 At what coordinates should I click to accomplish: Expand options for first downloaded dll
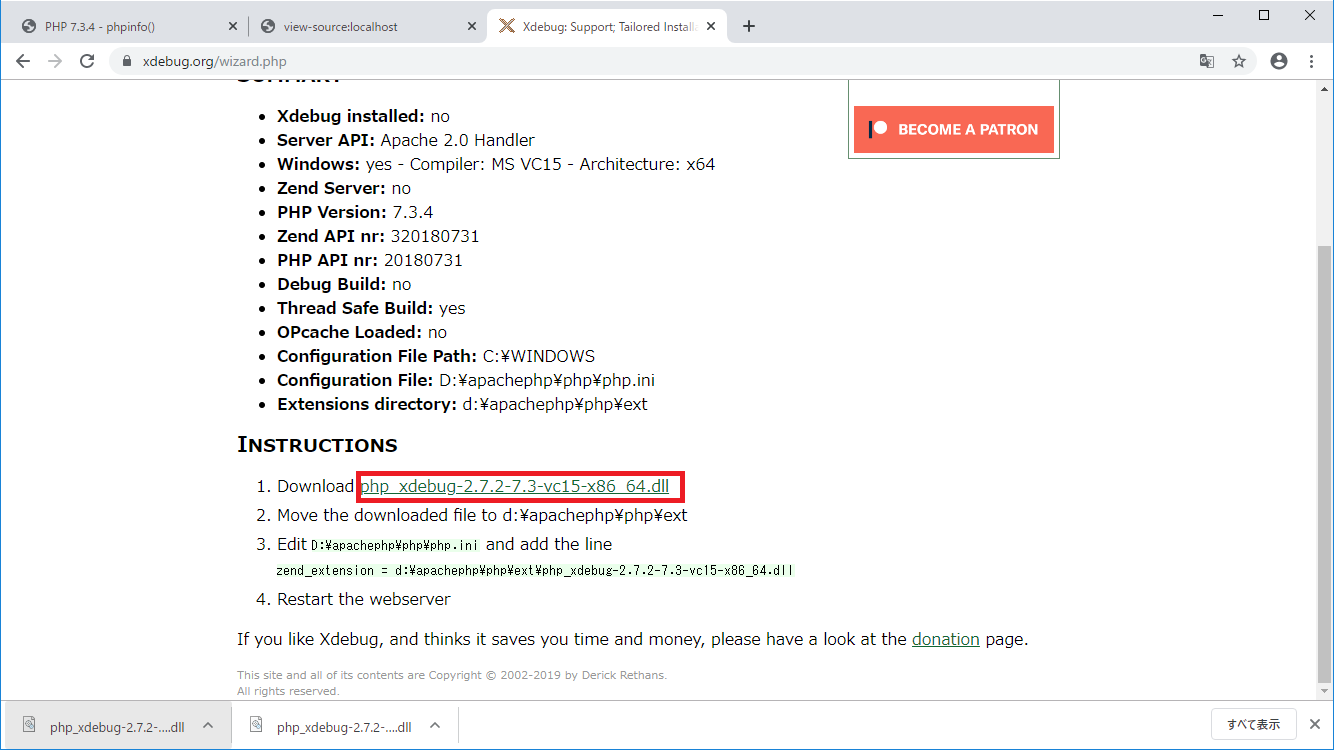(208, 726)
